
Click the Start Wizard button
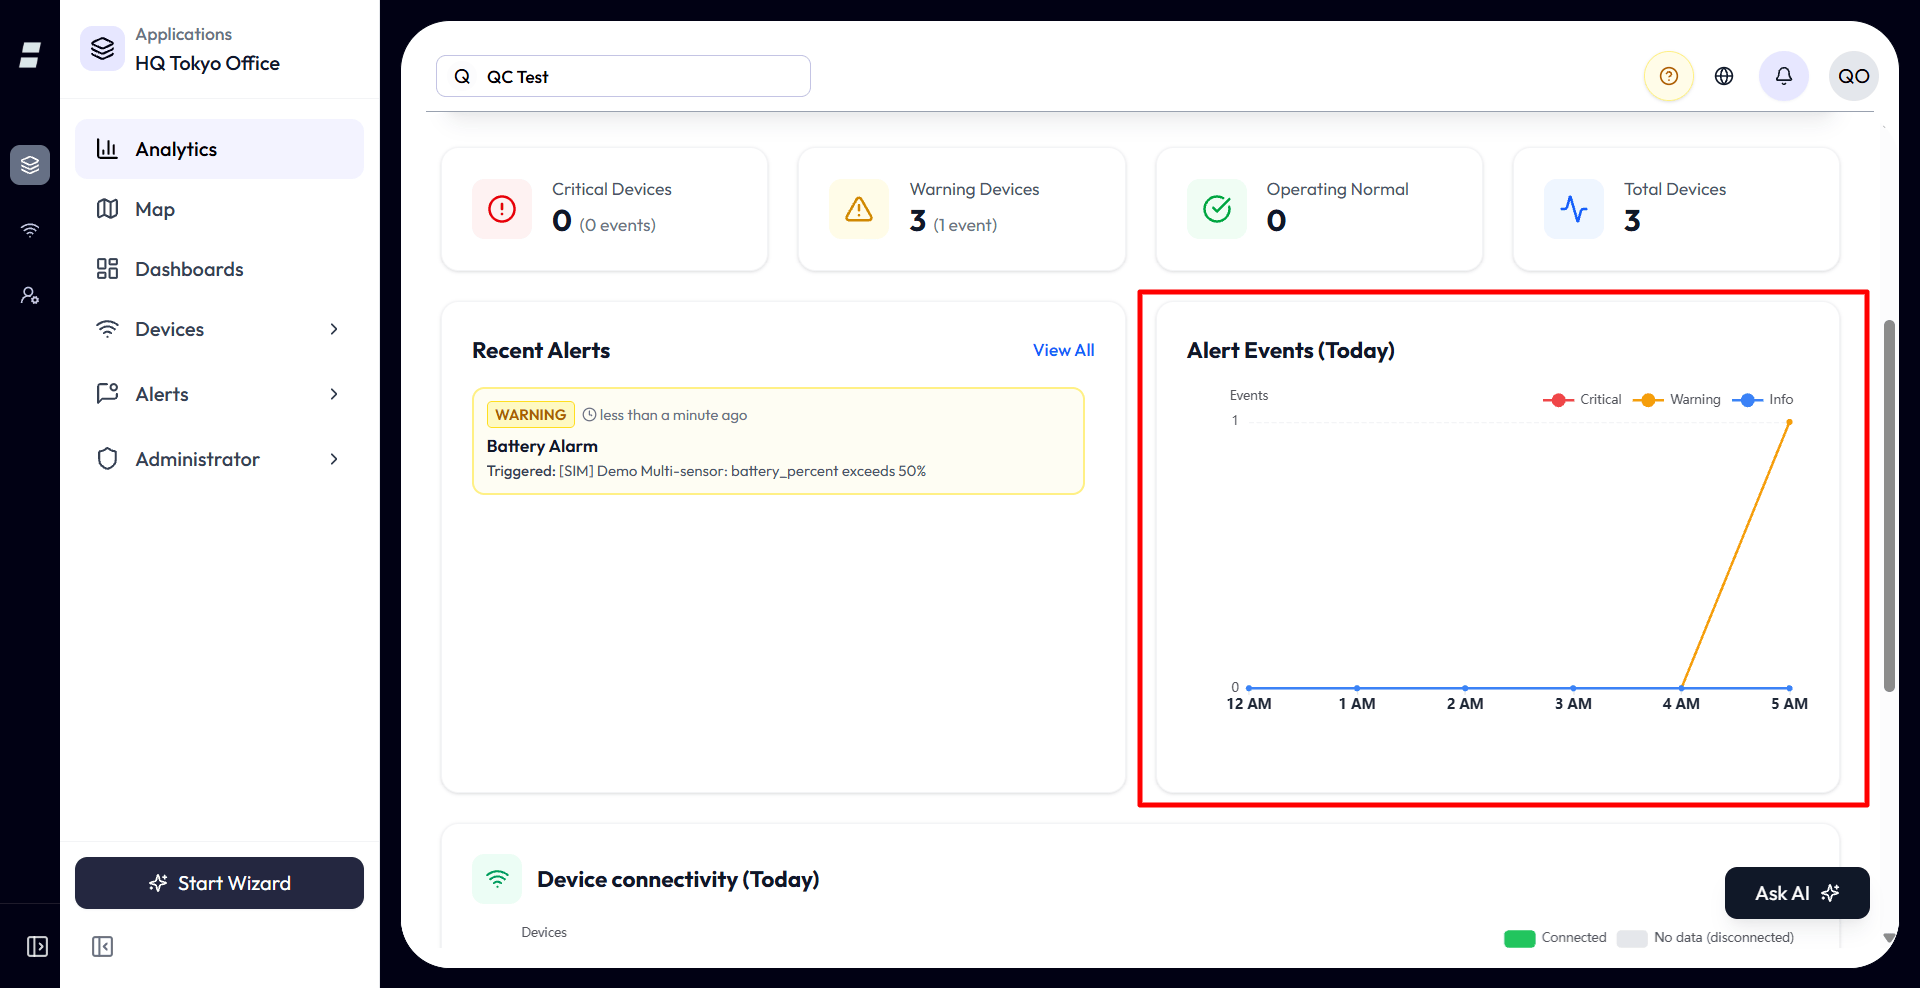click(219, 883)
